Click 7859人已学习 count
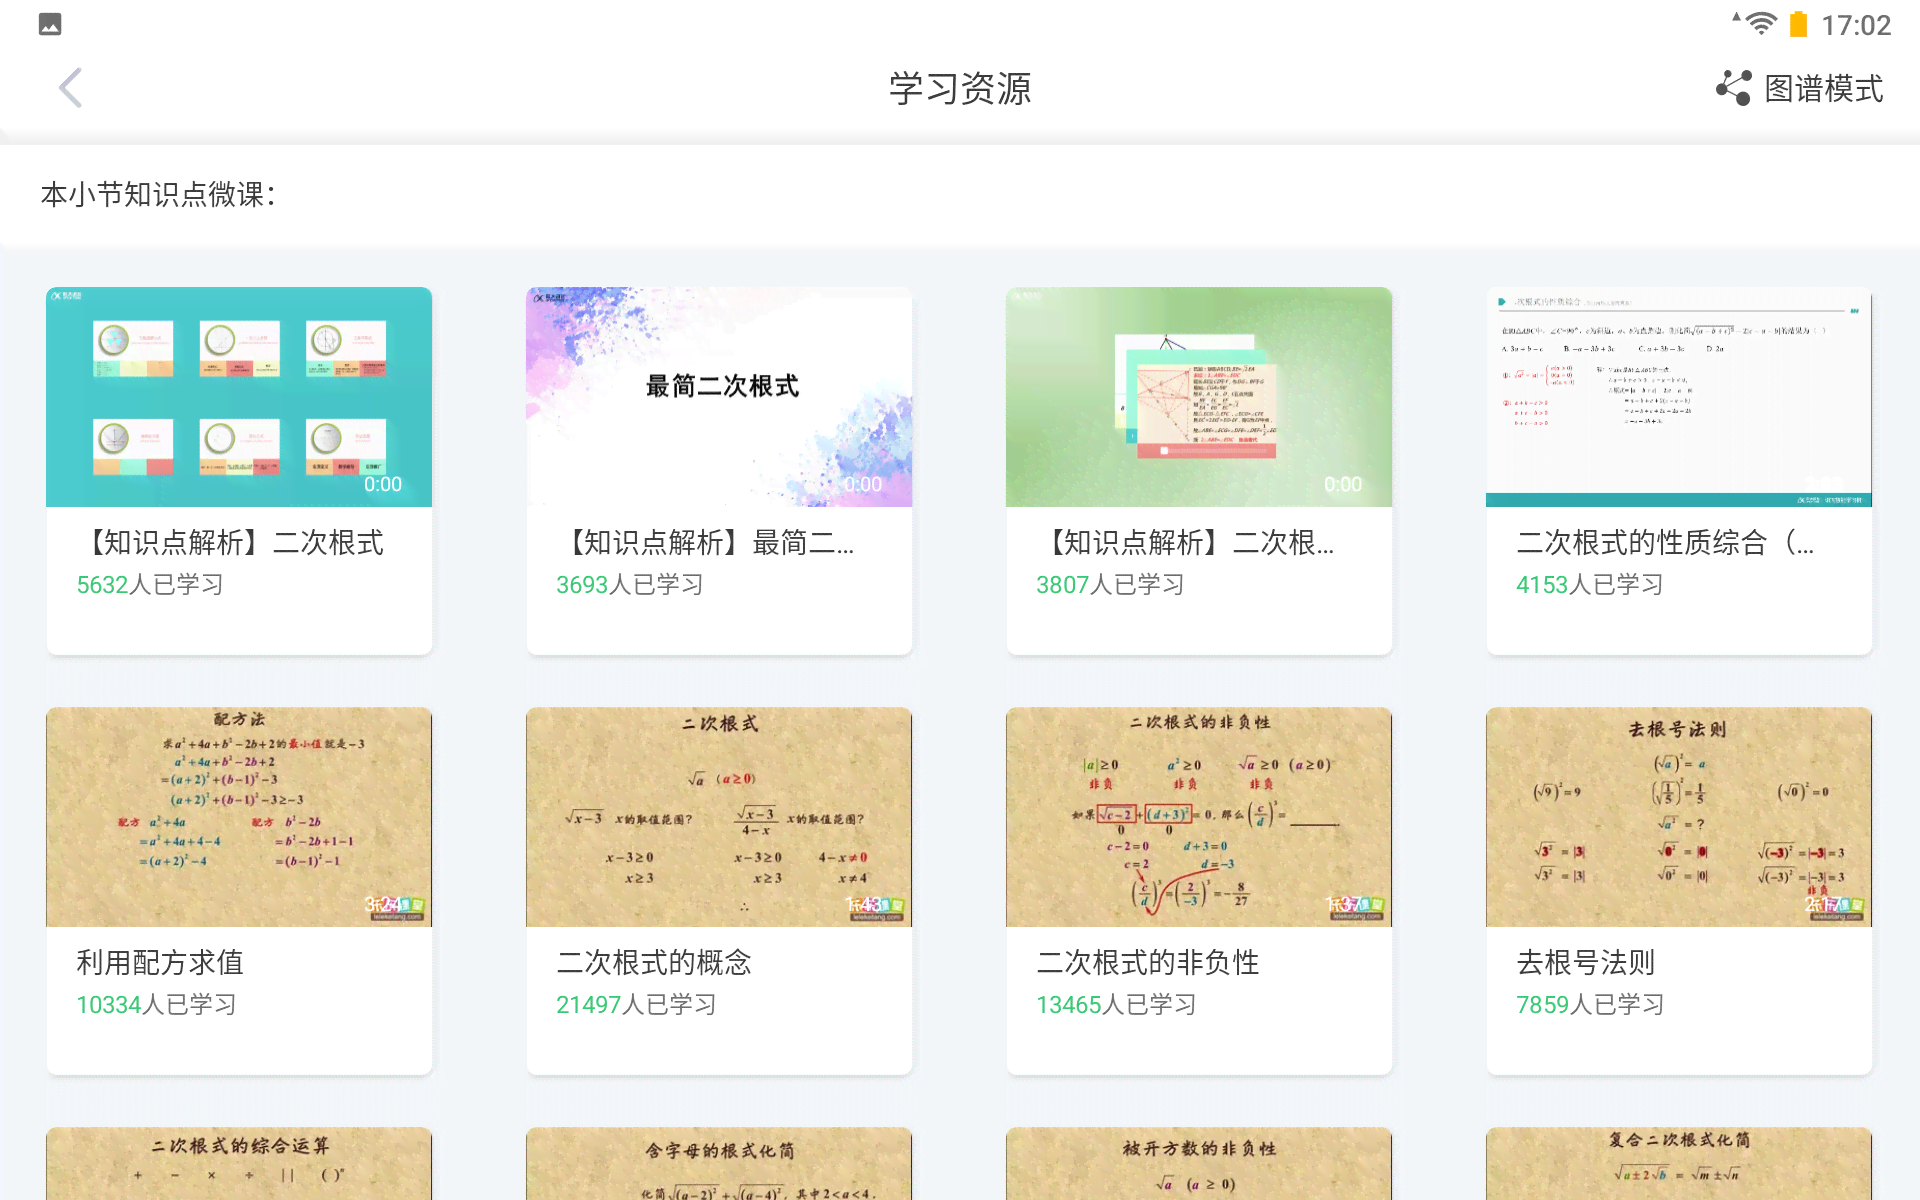Viewport: 1920px width, 1200px height. point(1590,1005)
